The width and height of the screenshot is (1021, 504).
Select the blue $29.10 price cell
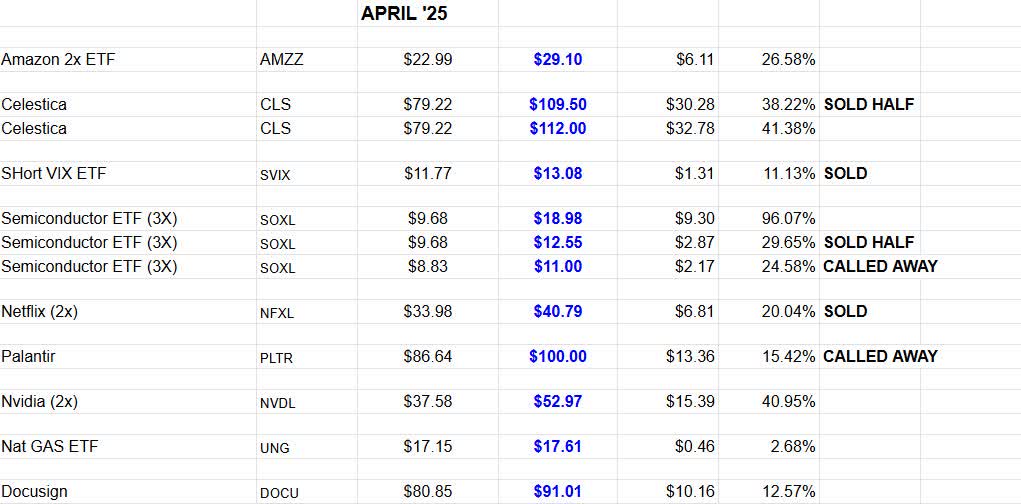tap(558, 59)
